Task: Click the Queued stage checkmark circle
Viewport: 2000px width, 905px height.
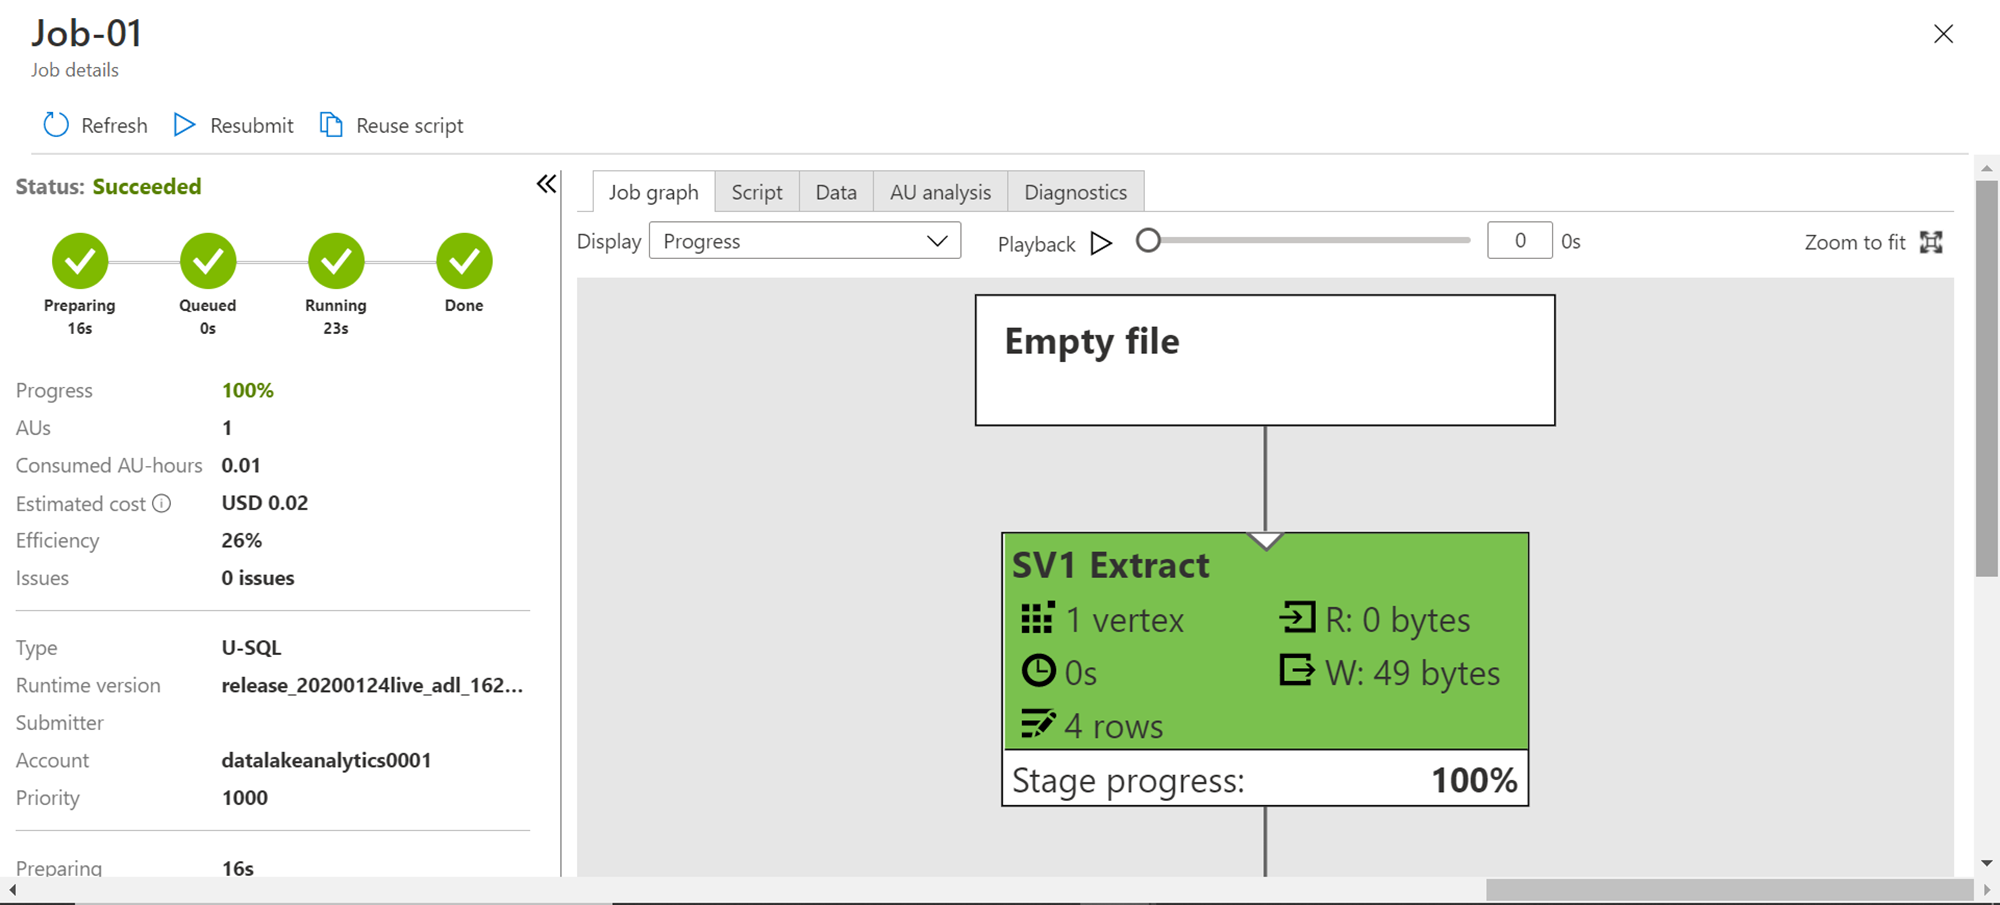Action: coord(208,261)
